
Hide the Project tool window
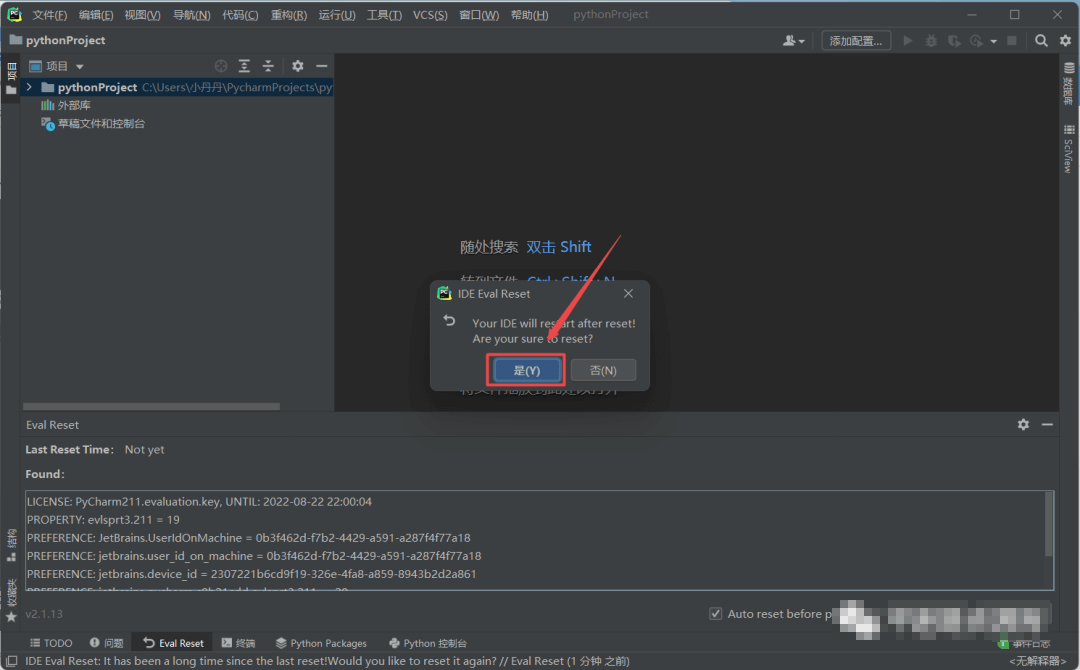(321, 66)
